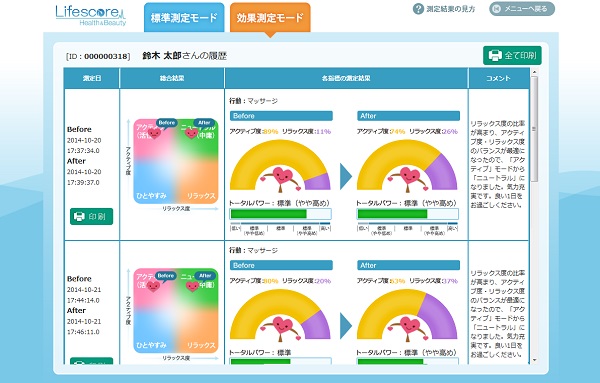Click the history list scrollbar thumb
The image size is (600, 383).
534,129
